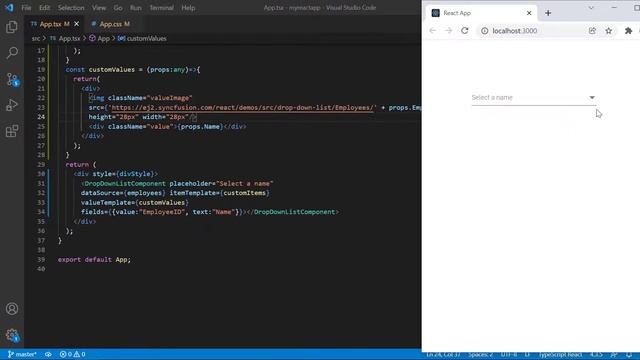
Task: Click 'customValues' in the const declaration line
Action: (111, 69)
